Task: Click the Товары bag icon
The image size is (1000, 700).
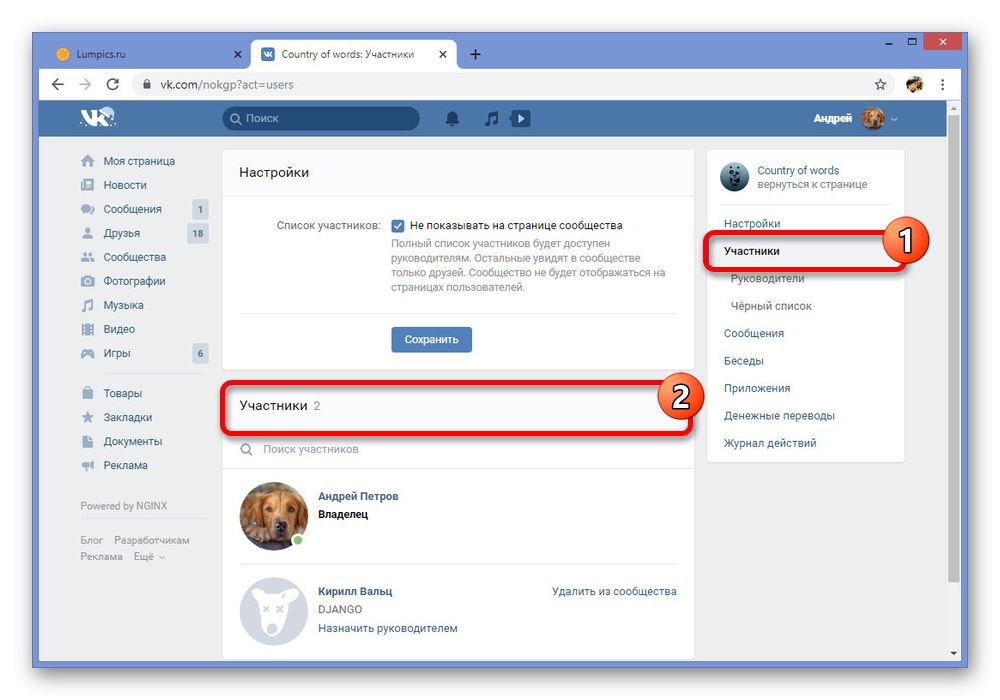Action: point(87,393)
